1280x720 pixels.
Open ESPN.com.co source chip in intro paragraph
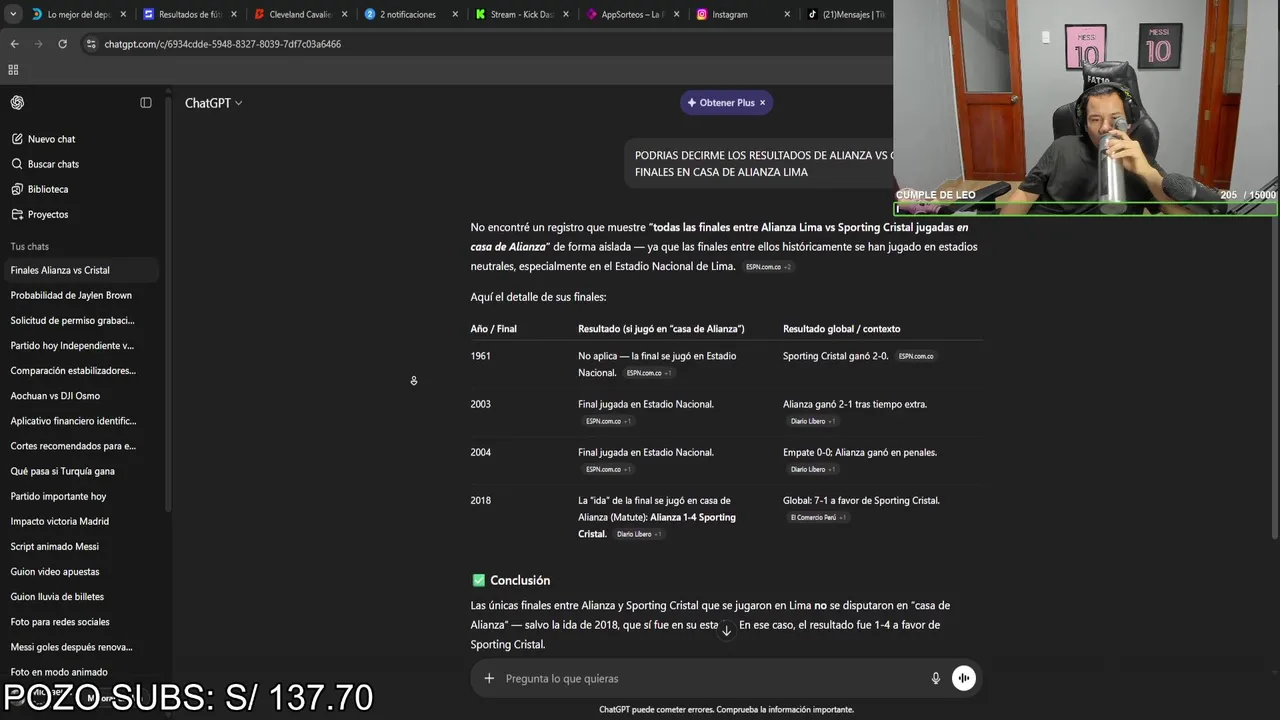pyautogui.click(x=768, y=267)
